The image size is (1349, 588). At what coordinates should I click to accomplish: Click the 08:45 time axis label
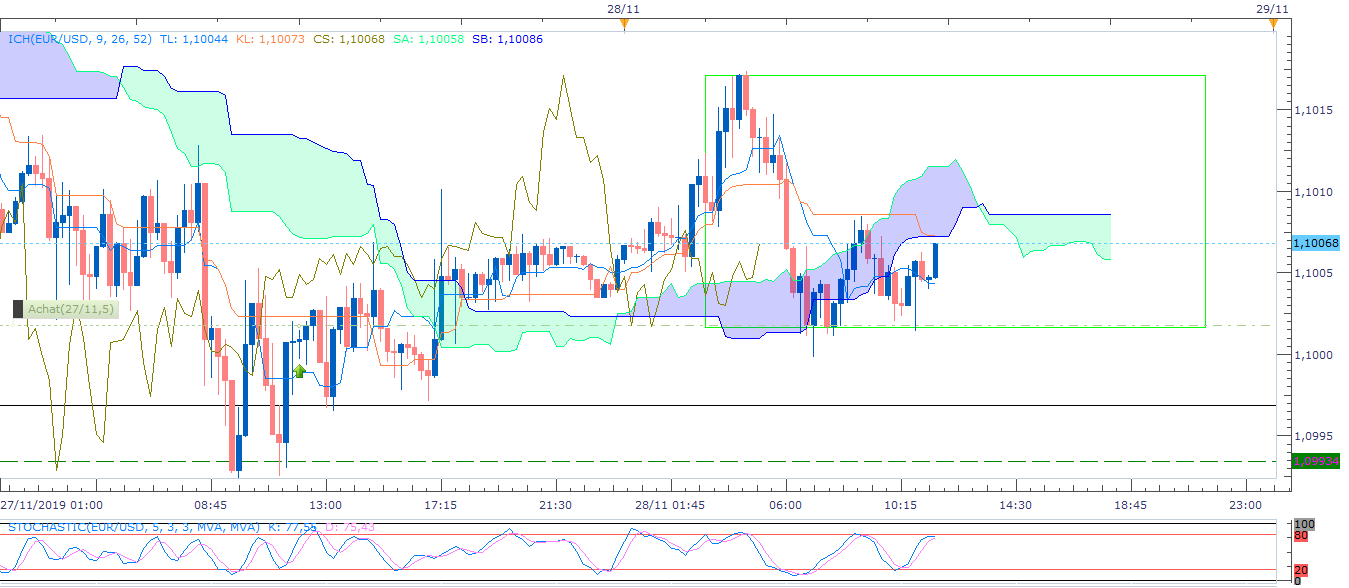[x=211, y=505]
